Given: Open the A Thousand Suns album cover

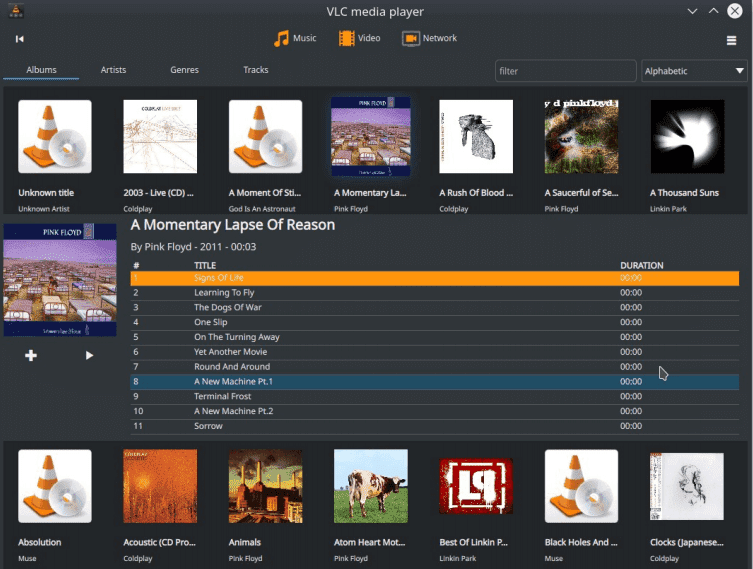Looking at the screenshot, I should click(687, 136).
